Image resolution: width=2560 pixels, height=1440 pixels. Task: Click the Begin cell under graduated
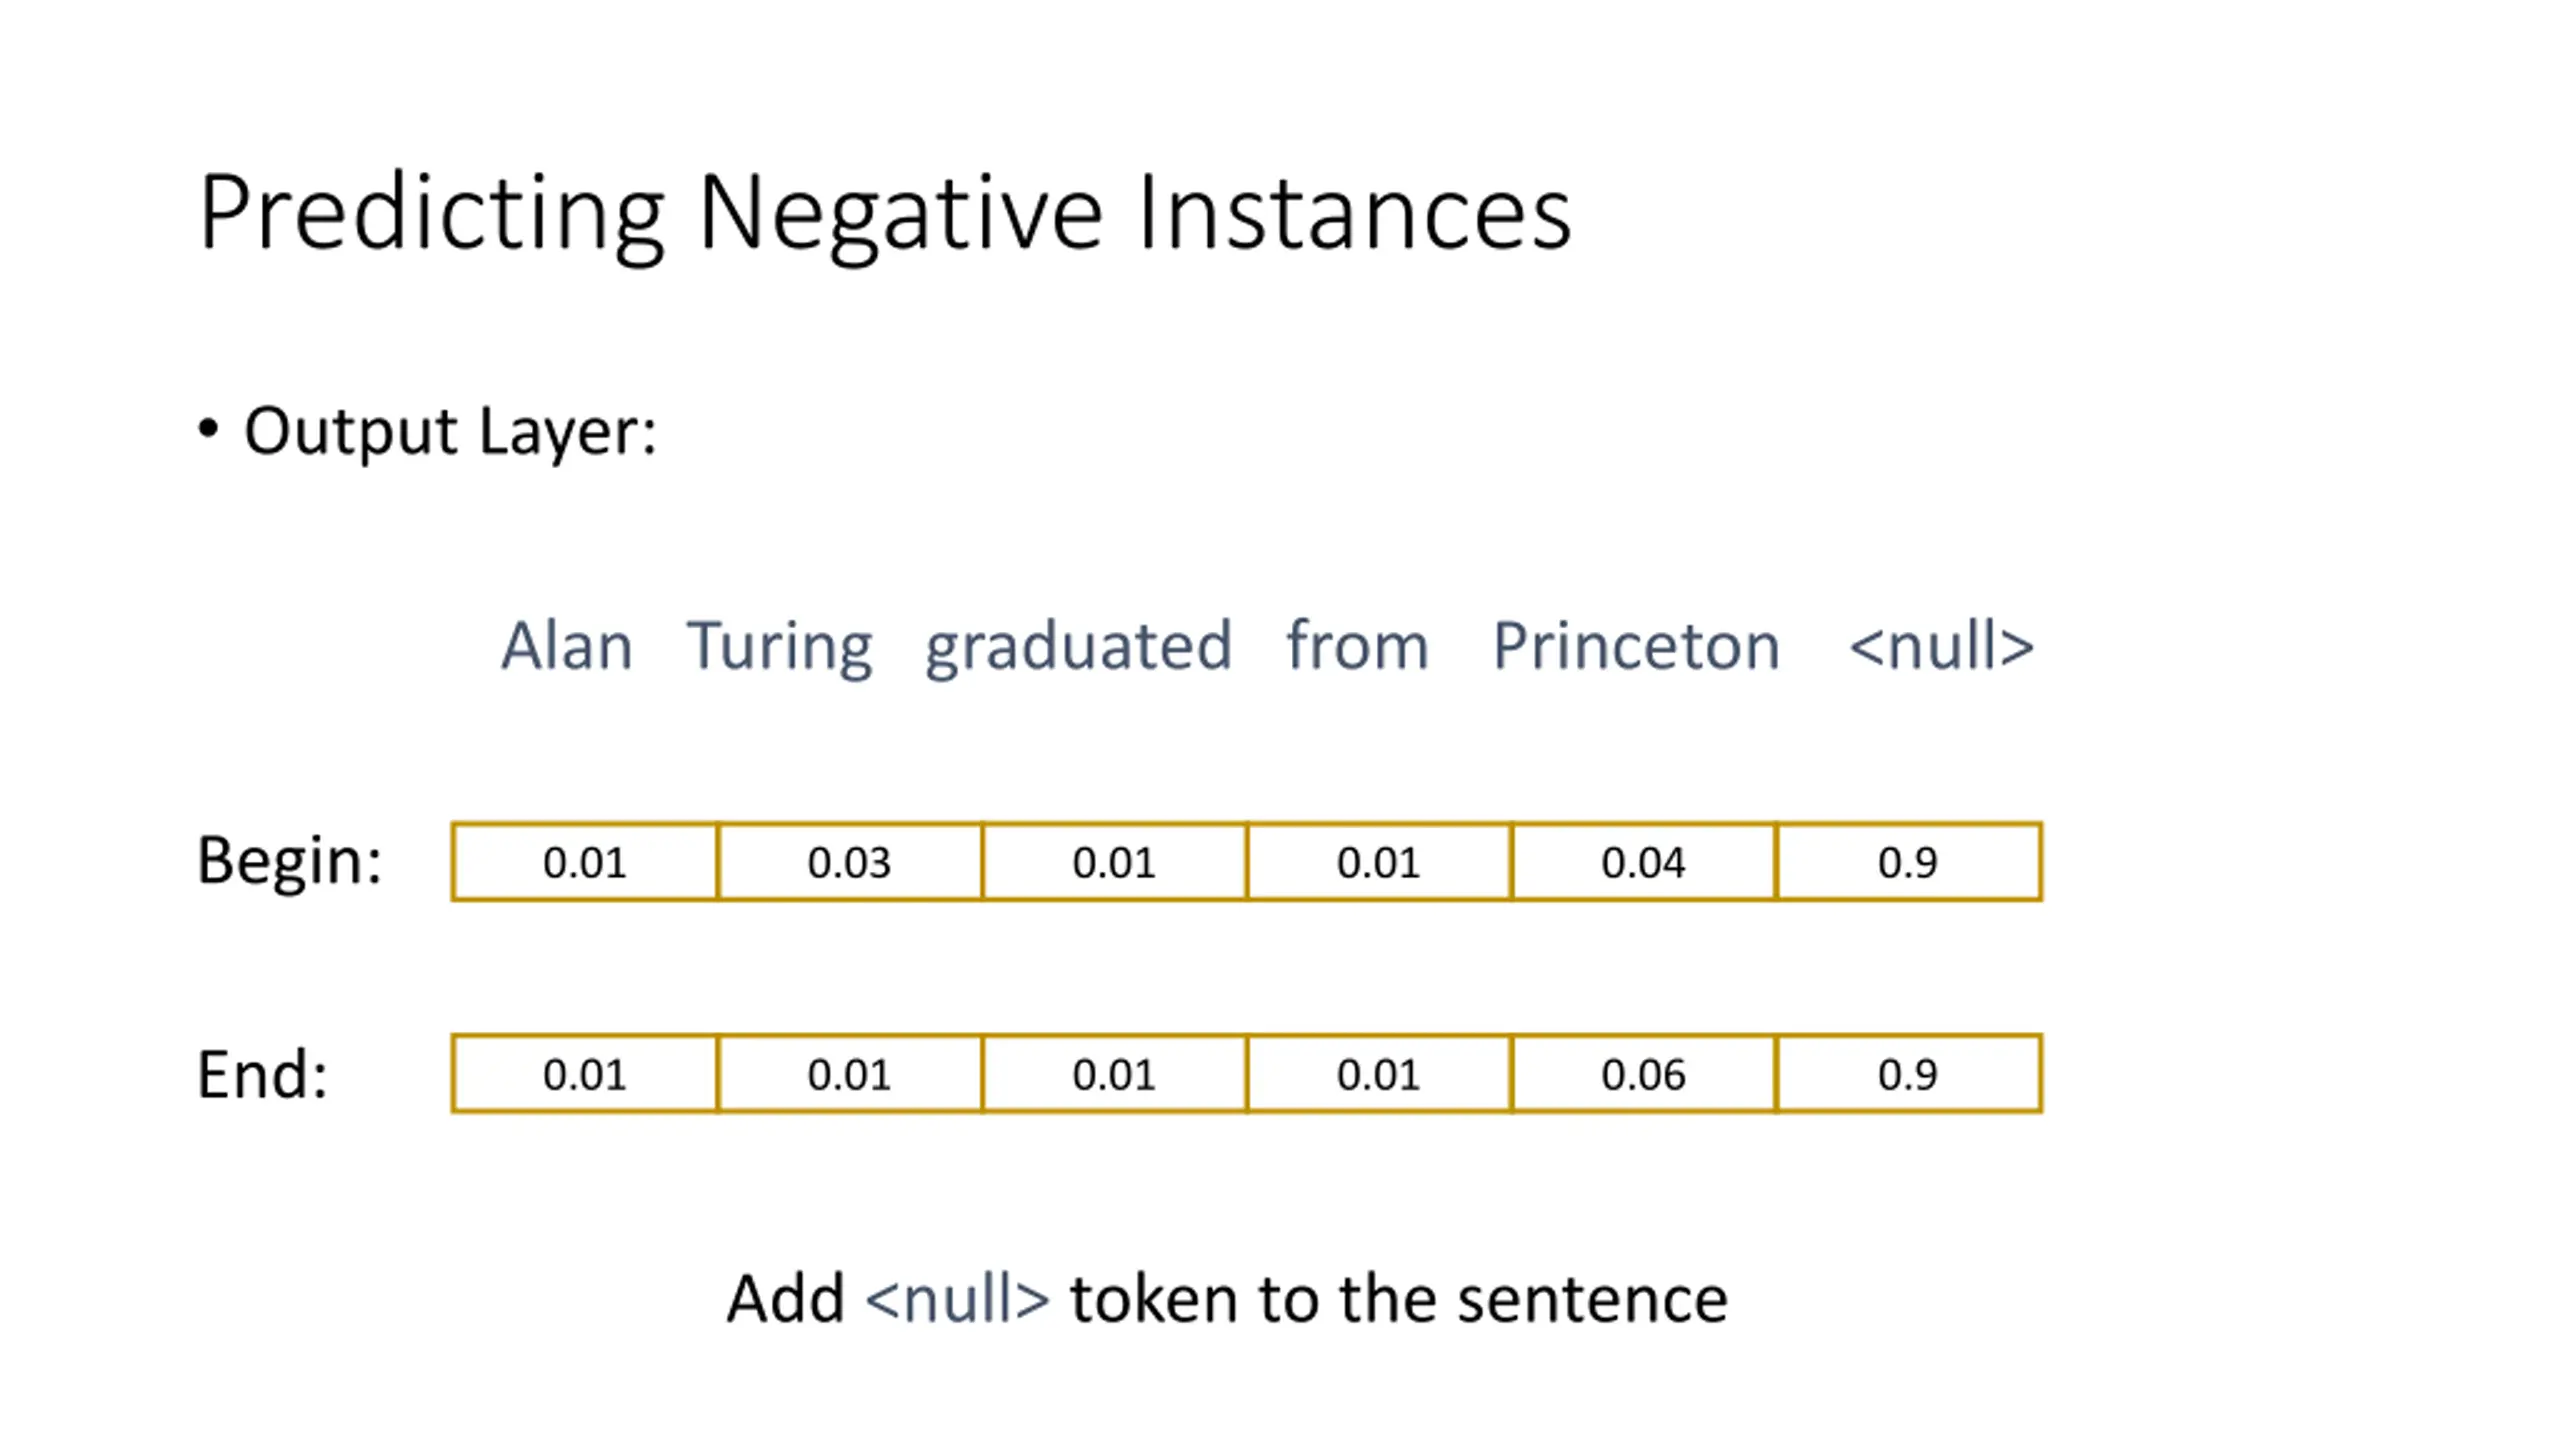(1114, 862)
